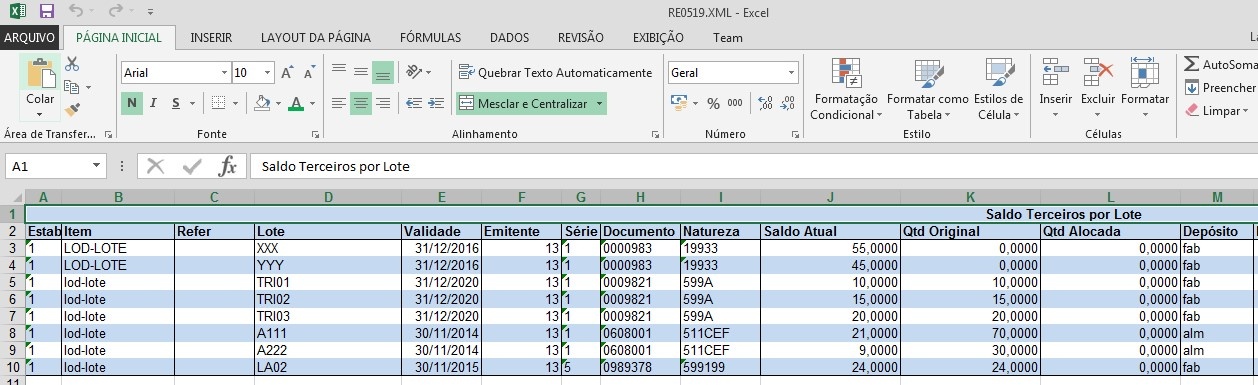
Task: Open the Arial font name dropdown
Action: tap(224, 73)
